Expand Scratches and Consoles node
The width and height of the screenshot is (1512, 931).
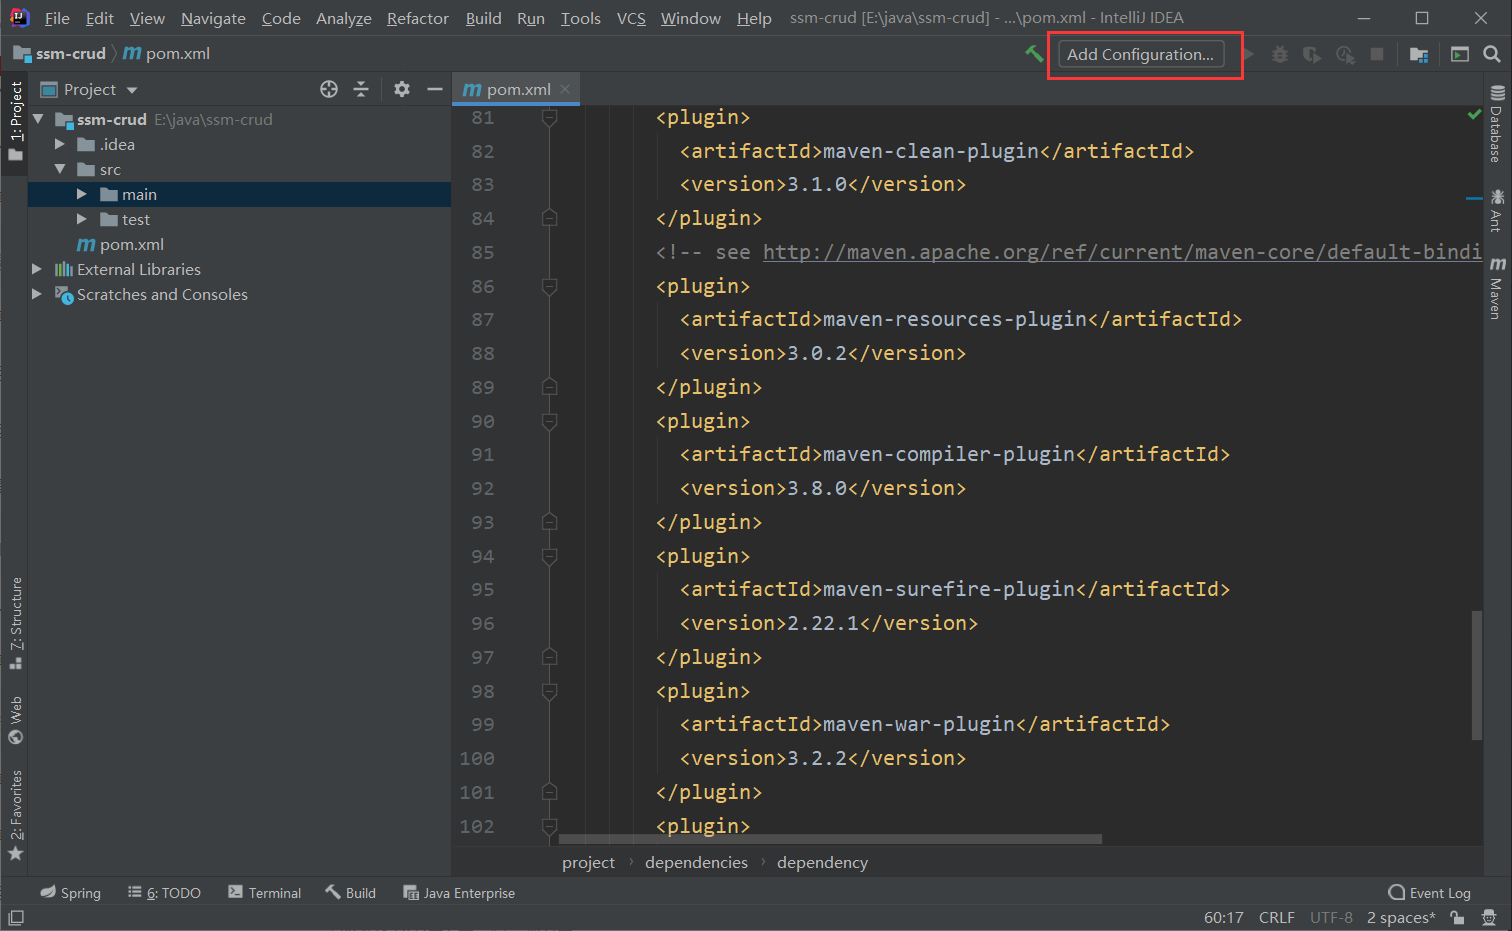point(37,294)
